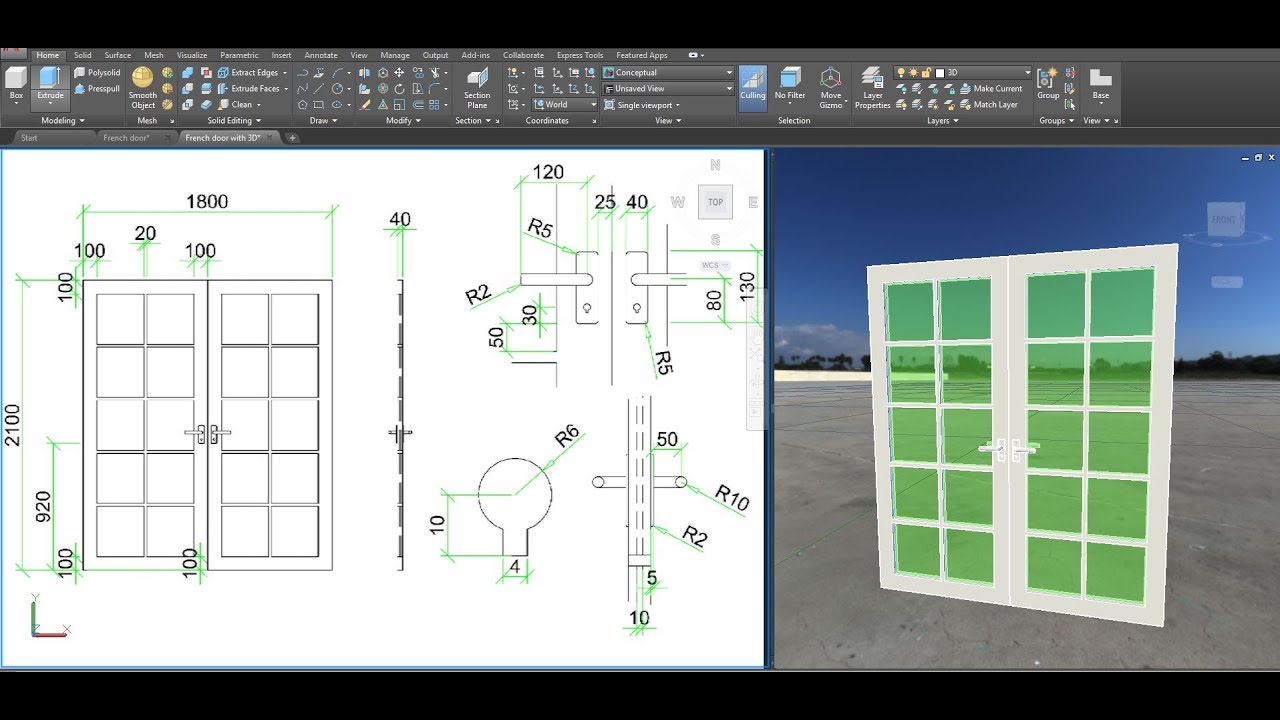This screenshot has height=720, width=1280.
Task: Select the Extrude Faces tool
Action: 248,88
